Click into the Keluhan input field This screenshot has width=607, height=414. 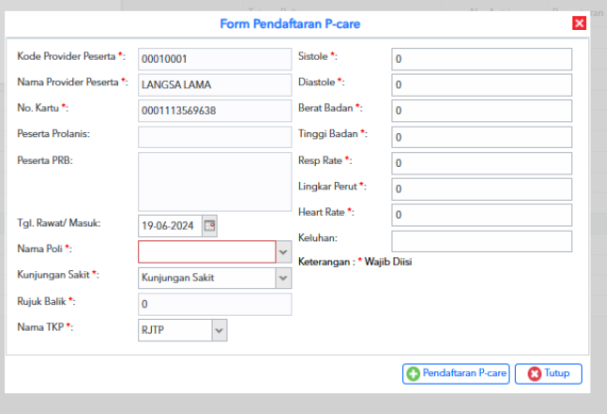tap(482, 241)
